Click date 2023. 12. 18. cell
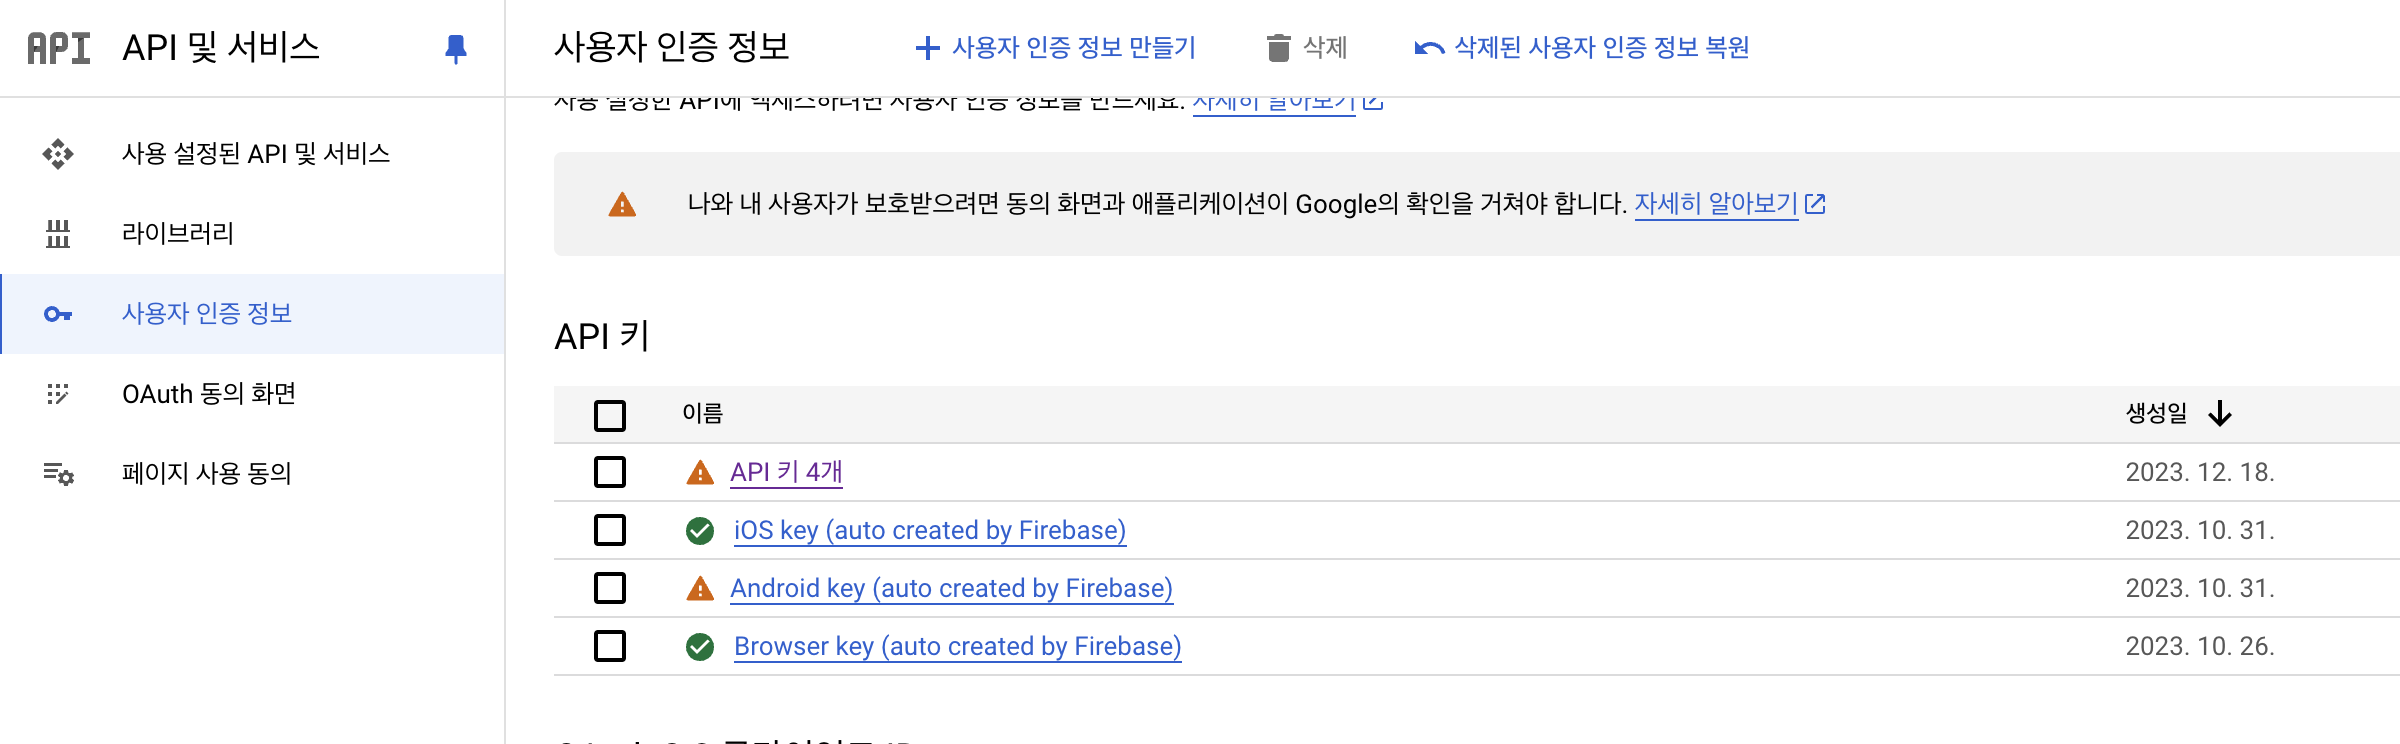This screenshot has height=744, width=2400. click(2200, 472)
